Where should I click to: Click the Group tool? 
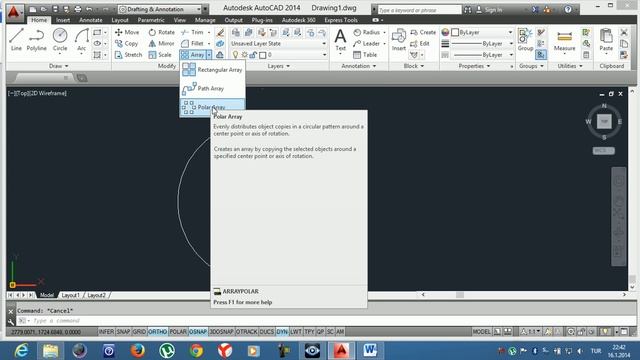(525, 40)
